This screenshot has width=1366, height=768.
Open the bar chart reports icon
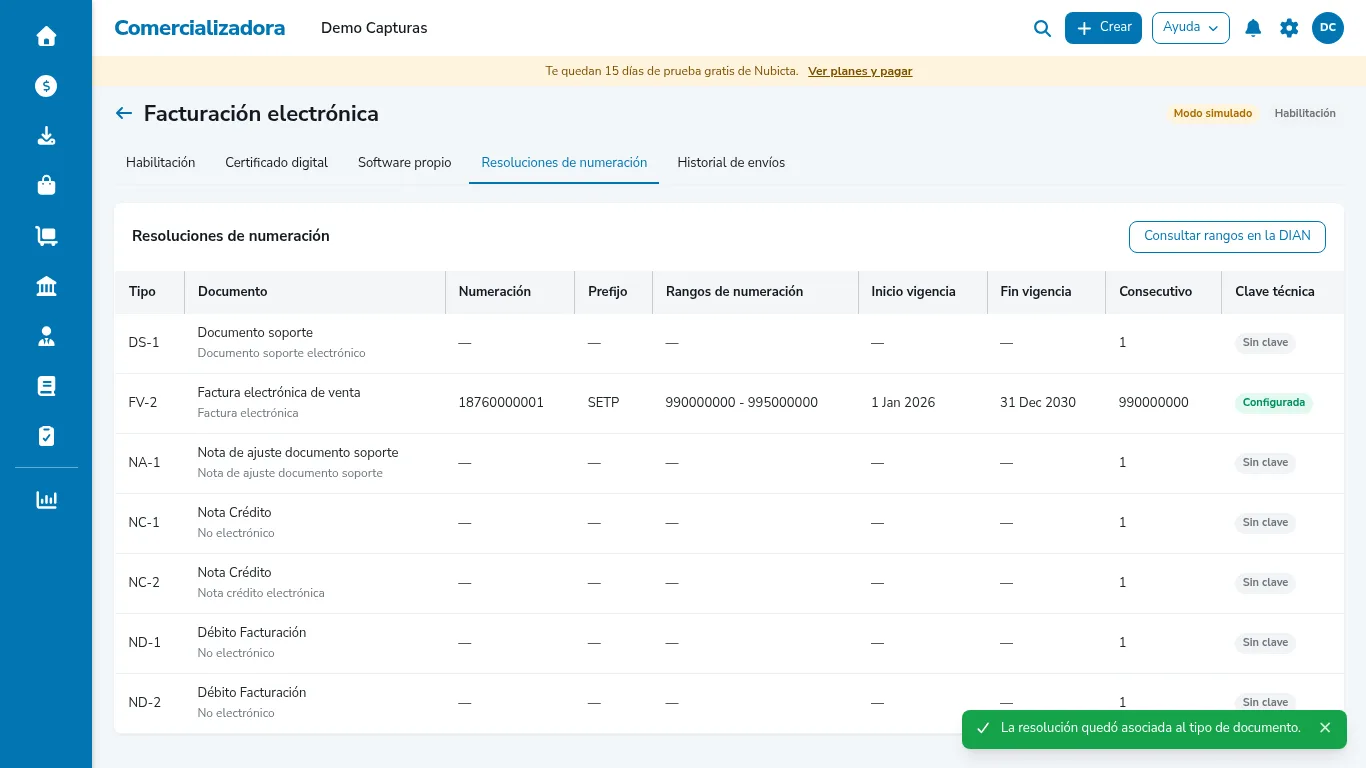[46, 500]
